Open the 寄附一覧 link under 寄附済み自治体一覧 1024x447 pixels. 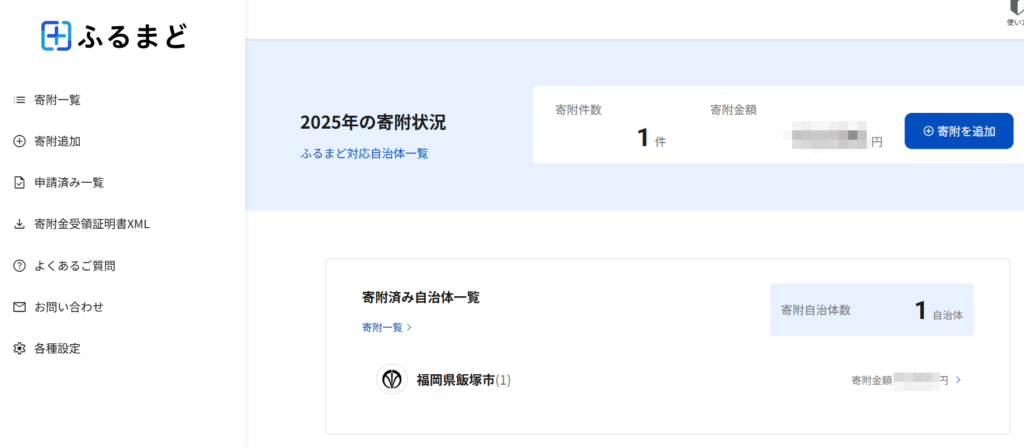(x=387, y=327)
